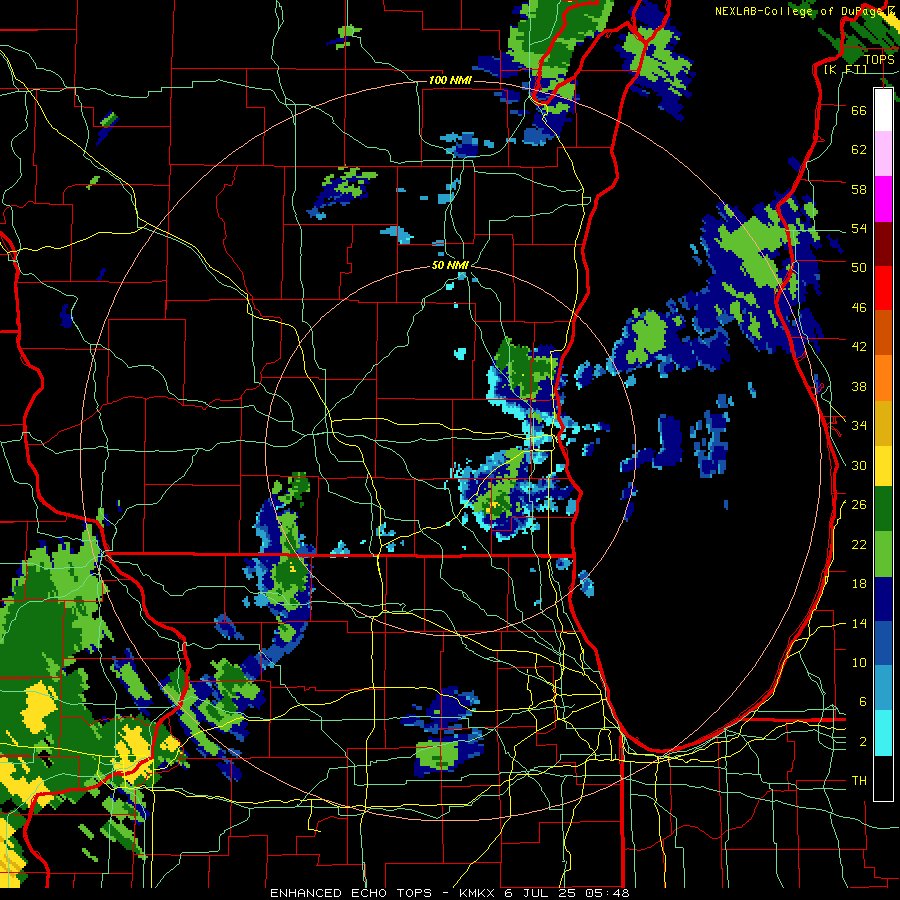Click the '6' legend value
Viewport: 900px width, 900px height.
[x=863, y=702]
